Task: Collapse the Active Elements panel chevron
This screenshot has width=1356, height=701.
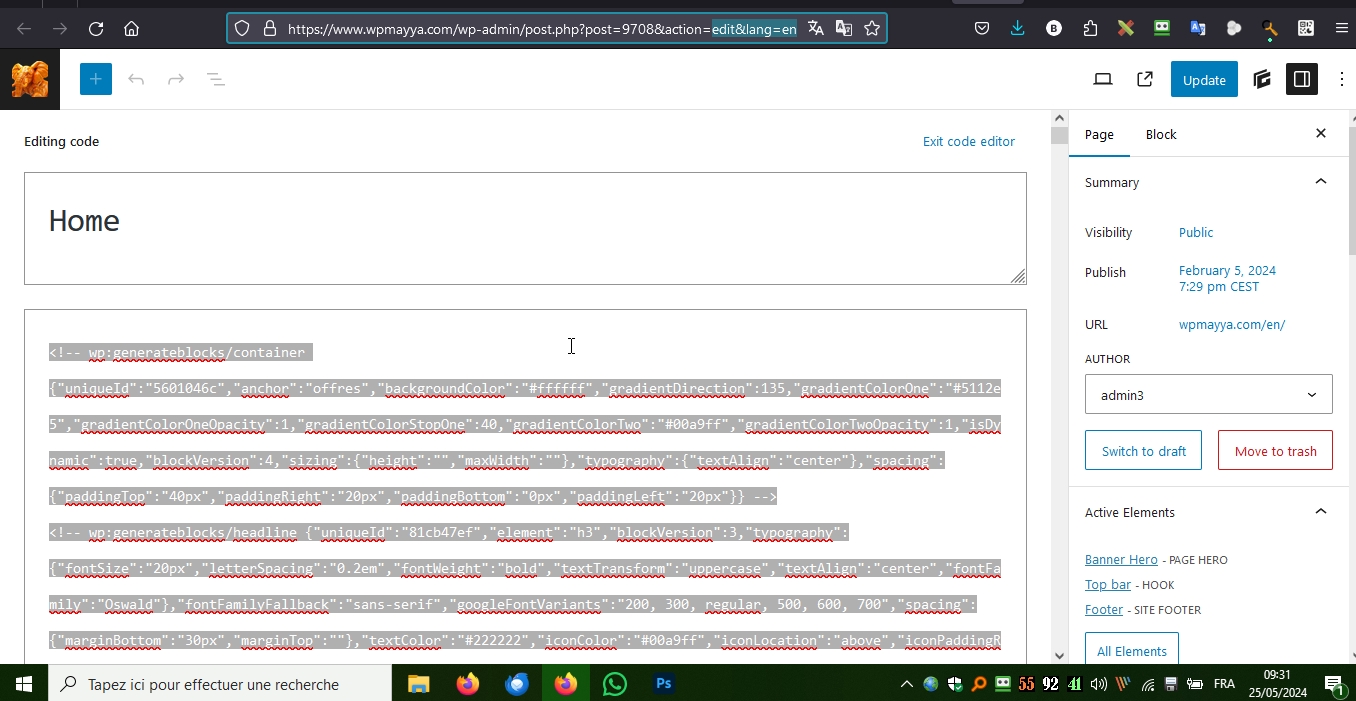Action: (x=1321, y=511)
